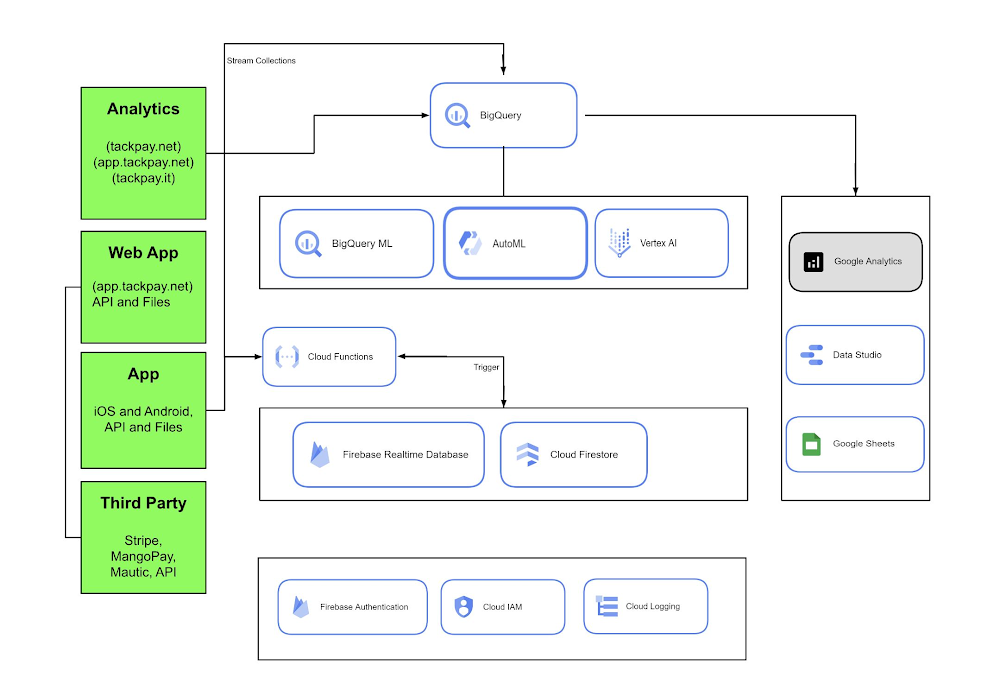The image size is (1000, 696).
Task: Select the Data Studio icon
Action: (812, 355)
